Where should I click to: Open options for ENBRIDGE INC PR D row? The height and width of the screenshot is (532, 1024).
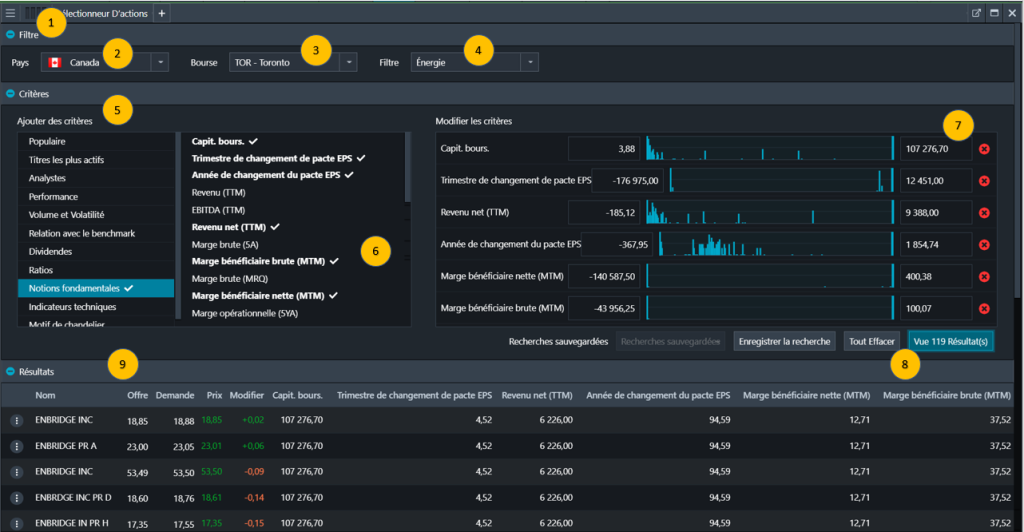(16, 495)
